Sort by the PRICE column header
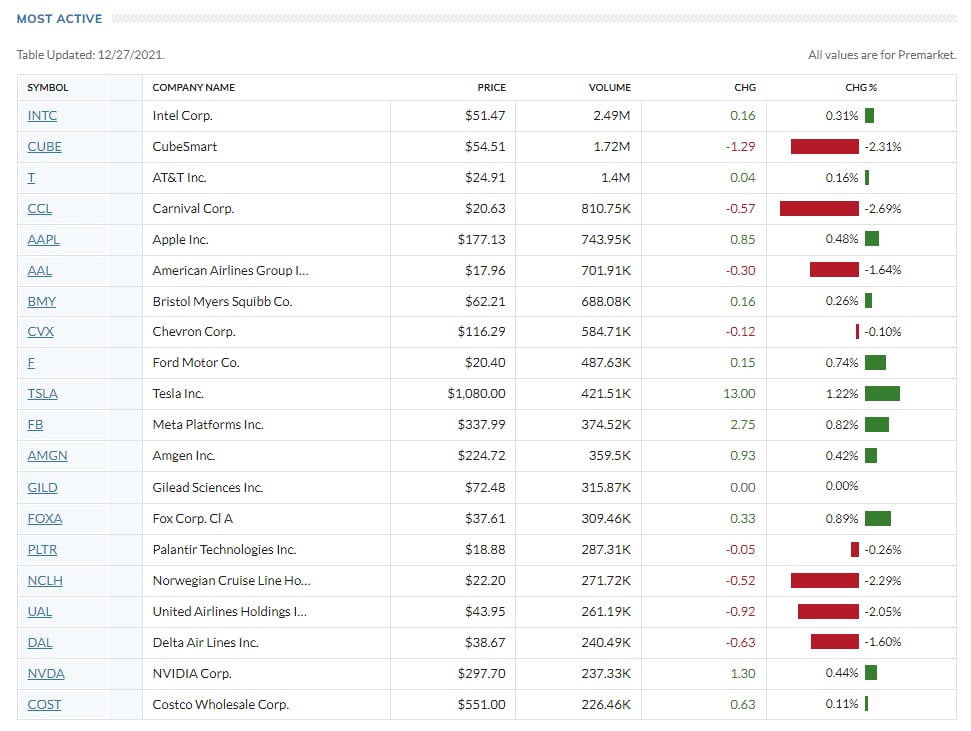971x731 pixels. click(491, 88)
